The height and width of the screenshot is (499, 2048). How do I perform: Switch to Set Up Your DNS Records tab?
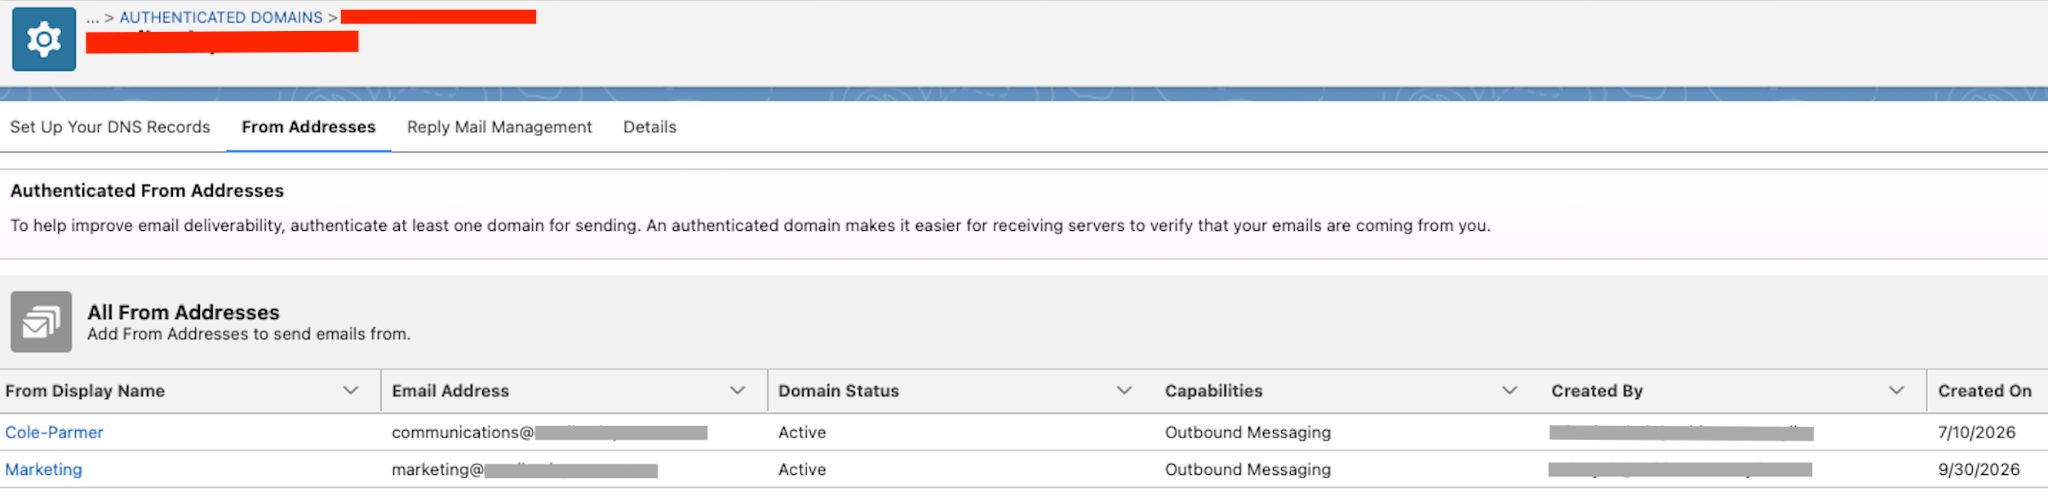coord(110,127)
